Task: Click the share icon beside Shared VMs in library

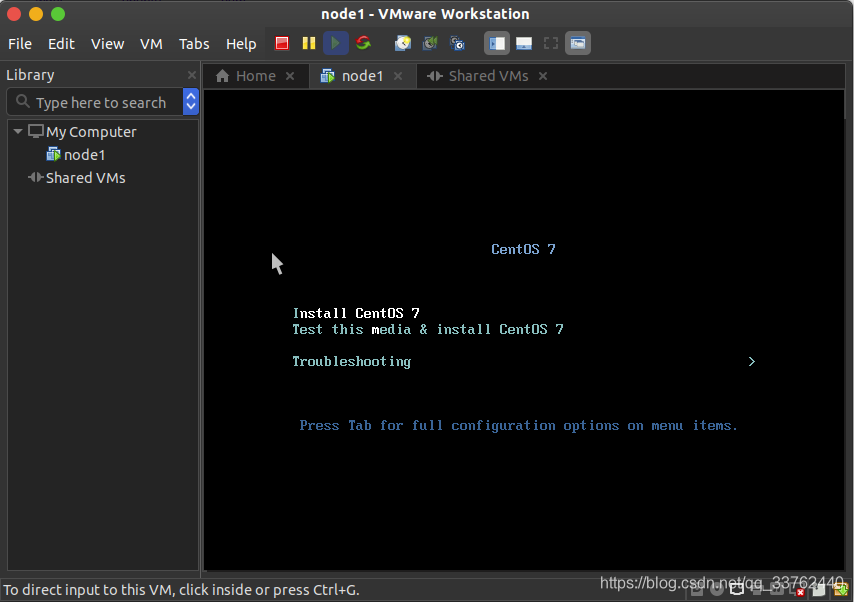Action: 35,177
